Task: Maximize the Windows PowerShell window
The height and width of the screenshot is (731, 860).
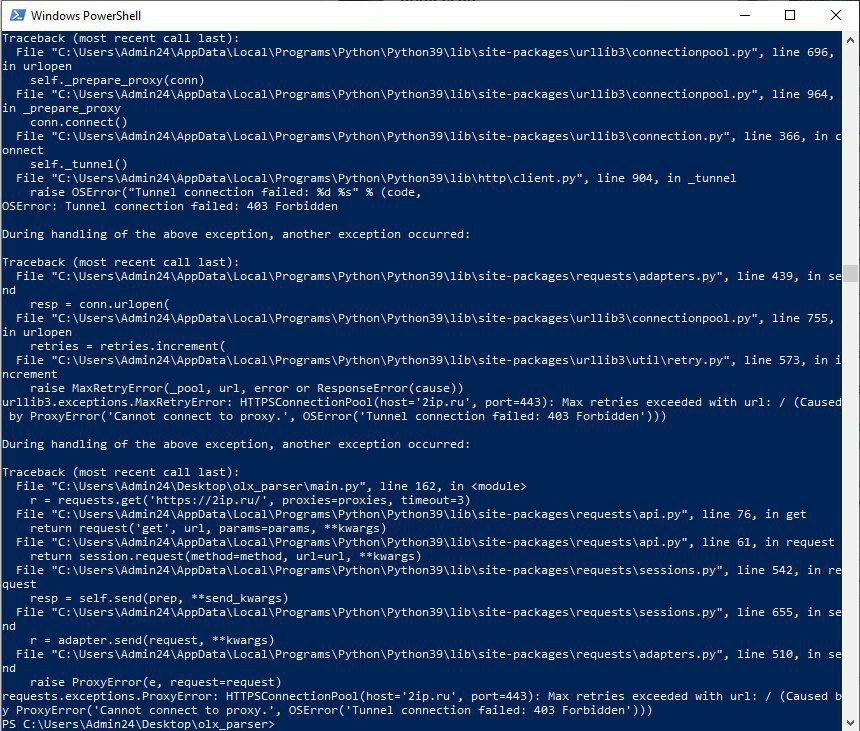Action: click(x=790, y=15)
